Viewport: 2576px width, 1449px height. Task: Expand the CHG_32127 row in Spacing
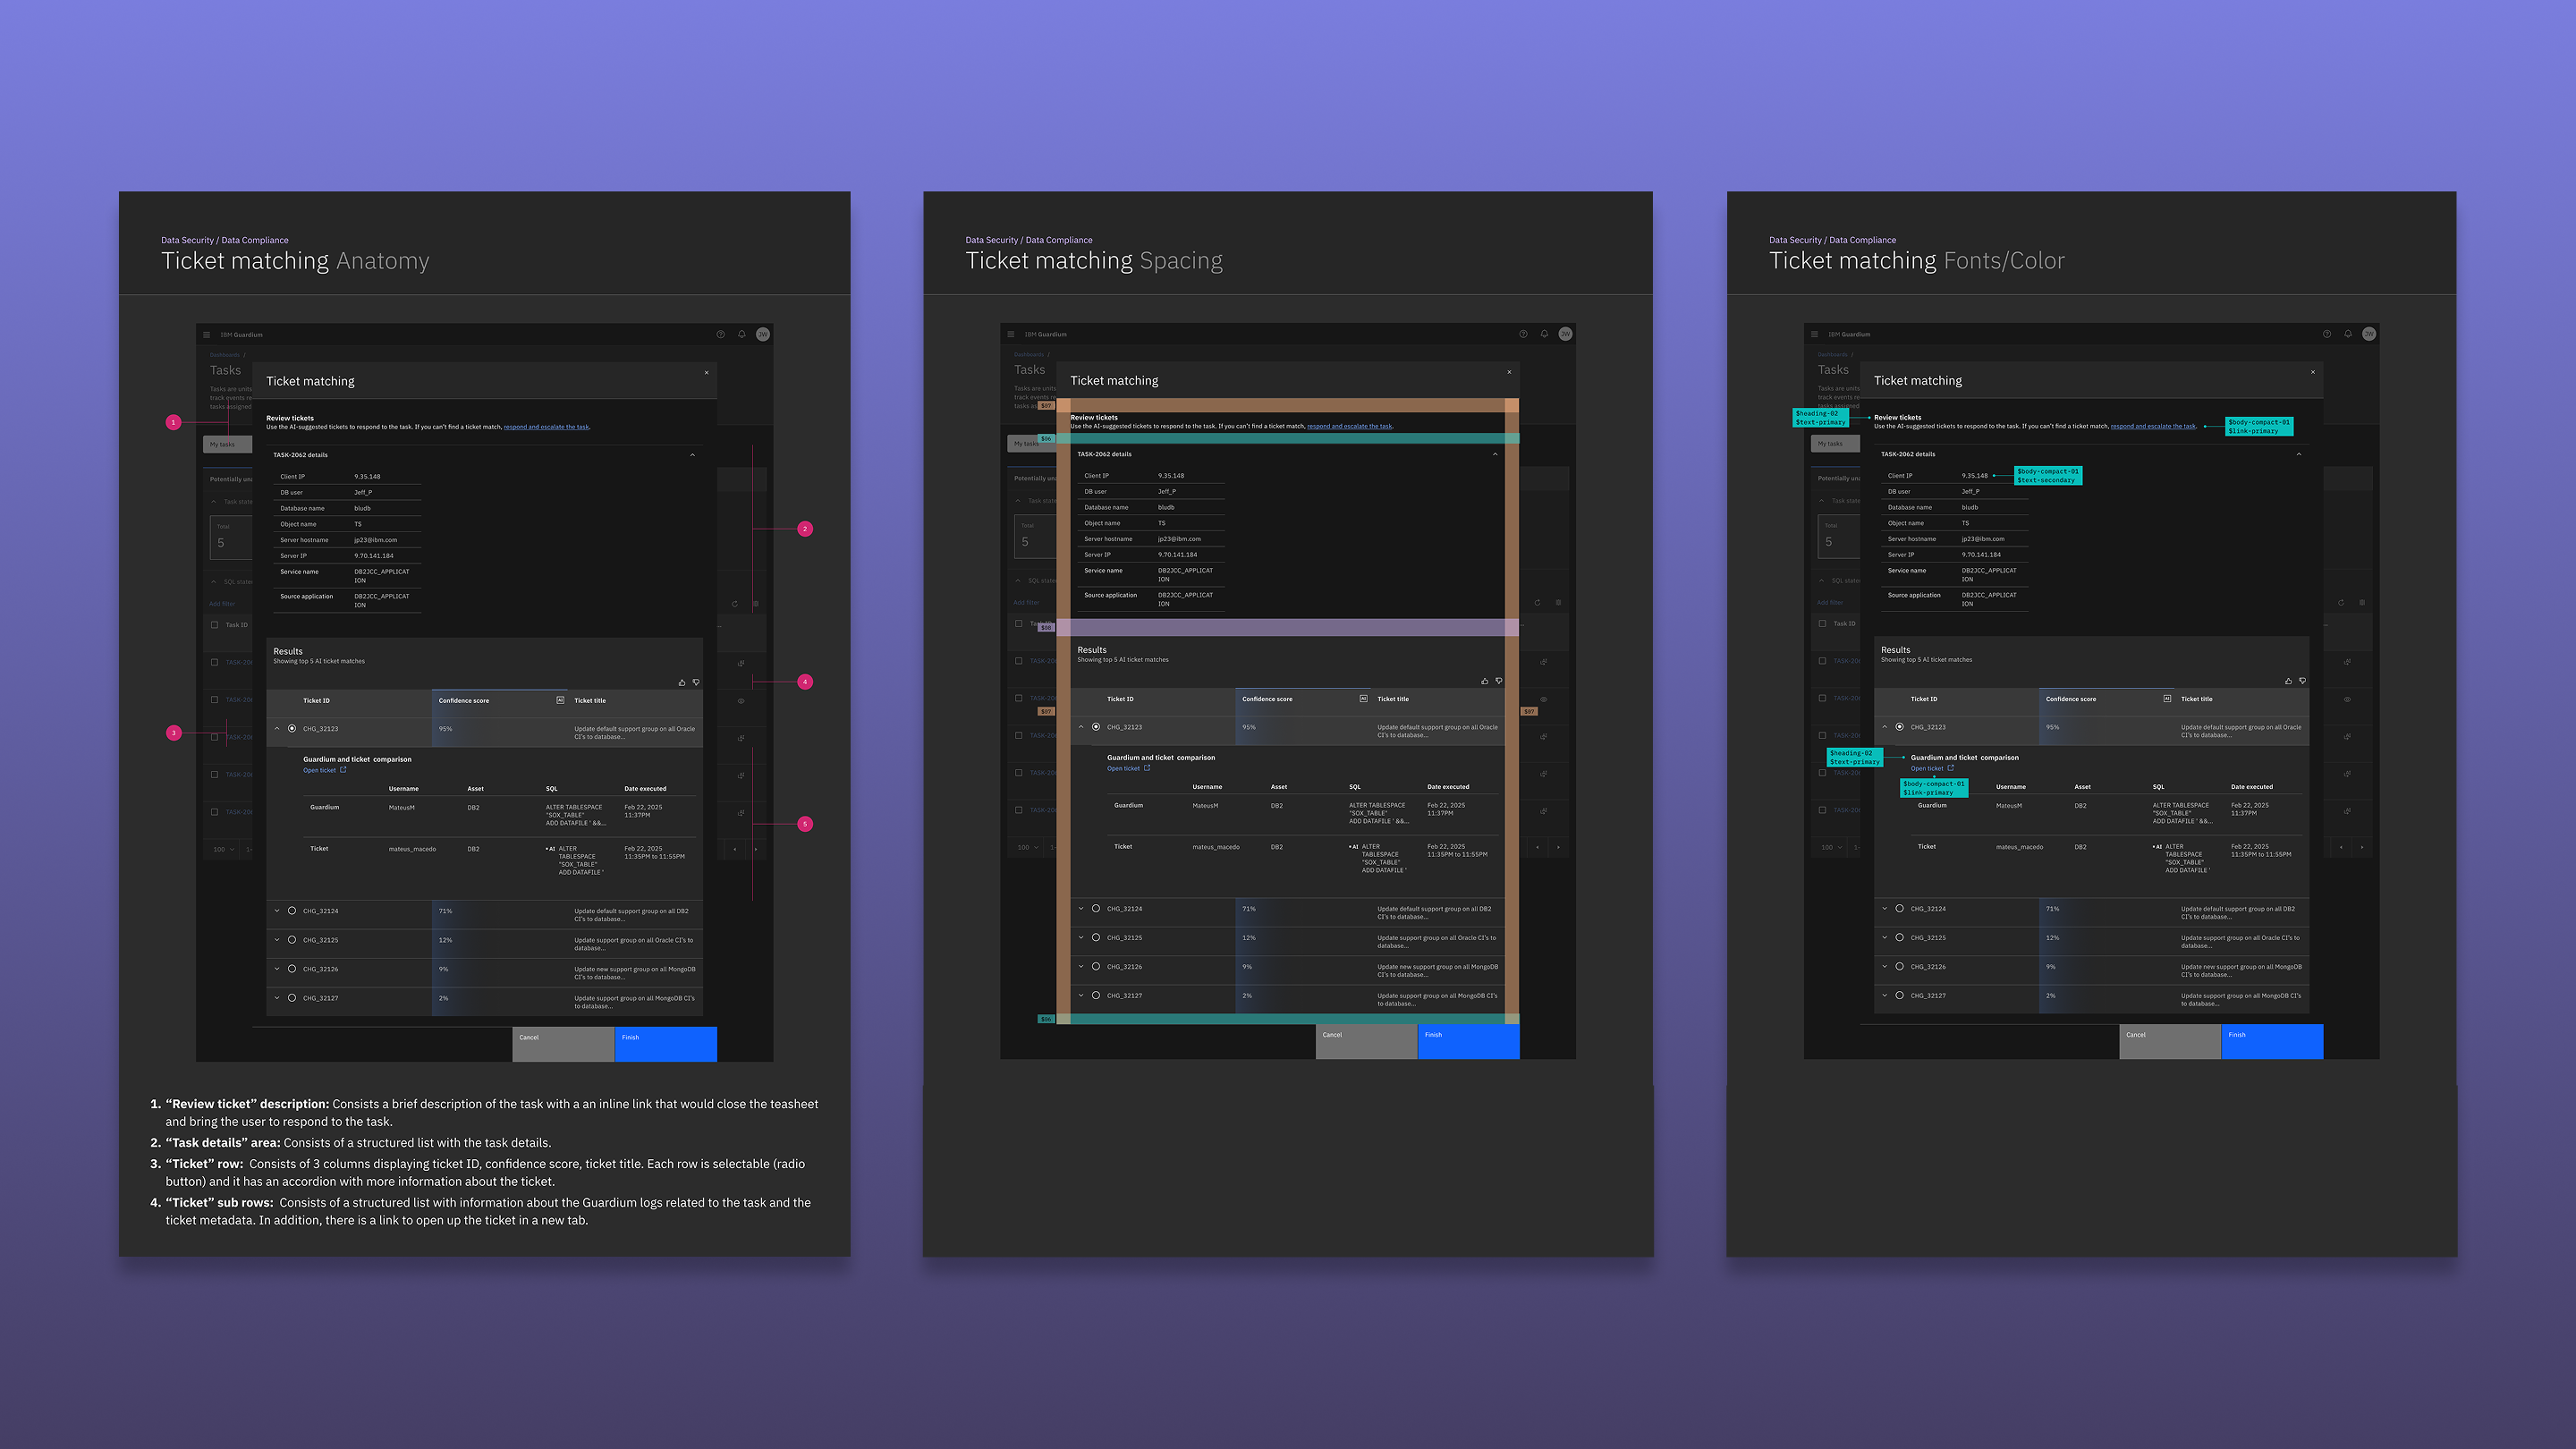point(1081,996)
